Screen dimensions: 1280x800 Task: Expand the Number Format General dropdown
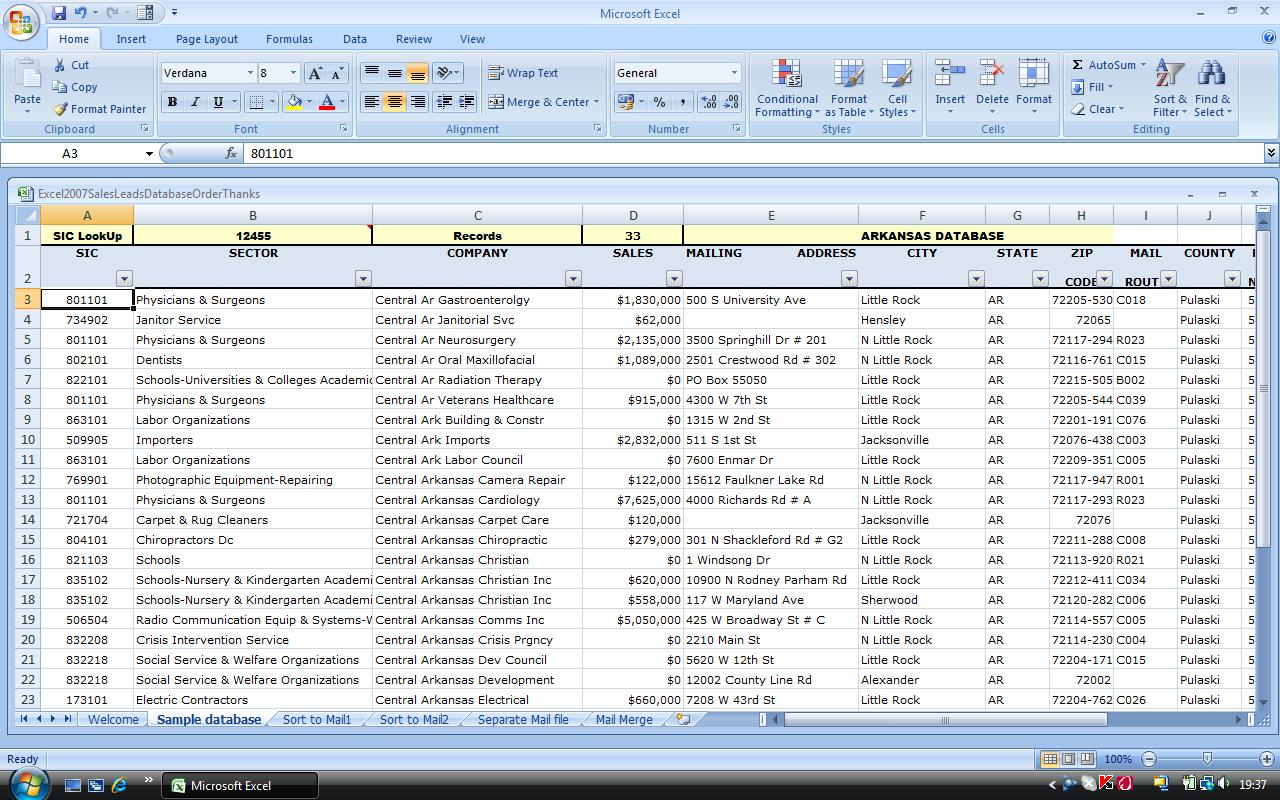(733, 73)
